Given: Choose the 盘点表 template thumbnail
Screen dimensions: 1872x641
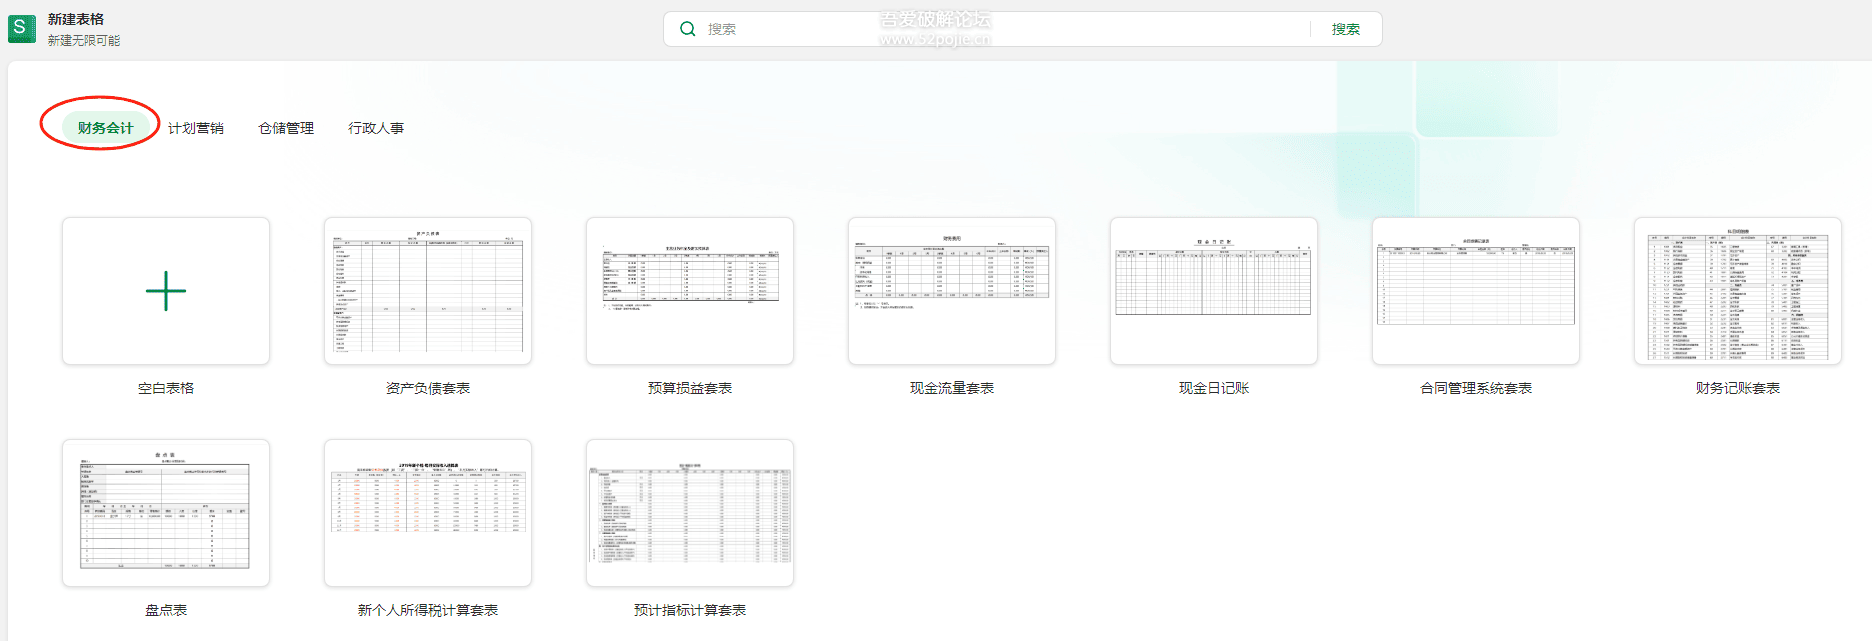Looking at the screenshot, I should [166, 513].
